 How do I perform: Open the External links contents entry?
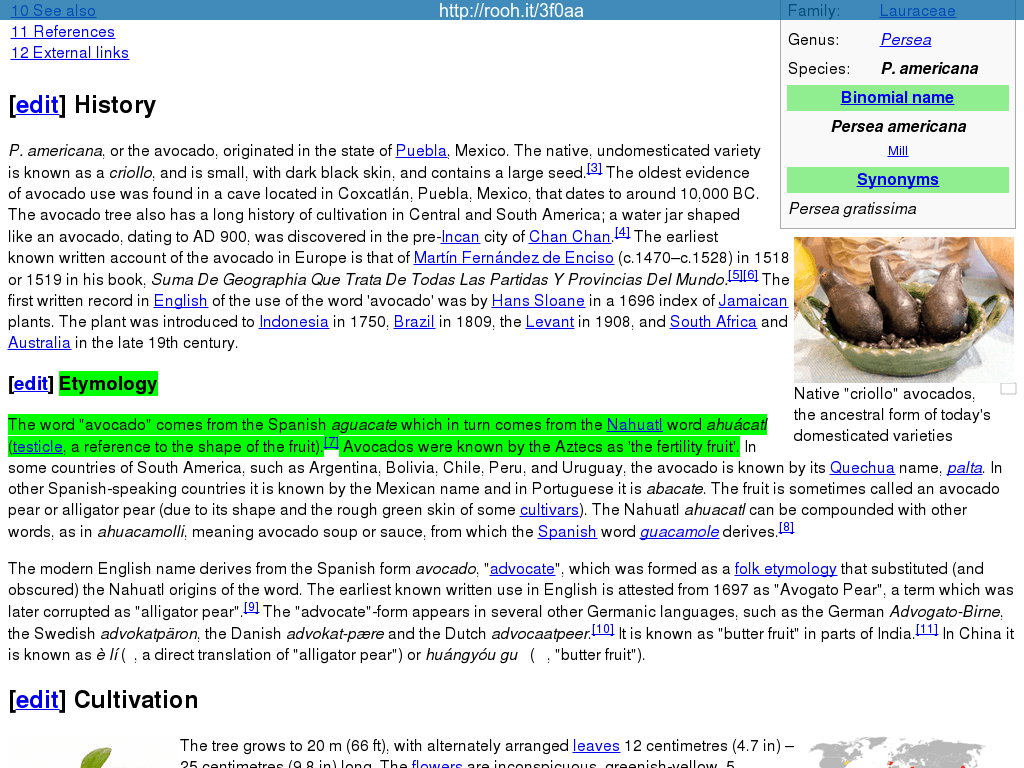click(70, 53)
